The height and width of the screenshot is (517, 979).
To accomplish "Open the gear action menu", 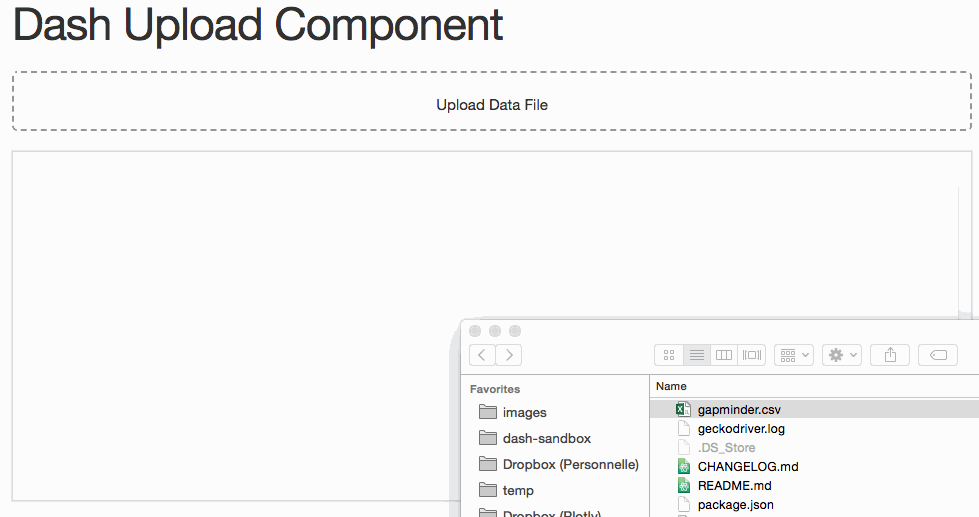I will click(842, 355).
